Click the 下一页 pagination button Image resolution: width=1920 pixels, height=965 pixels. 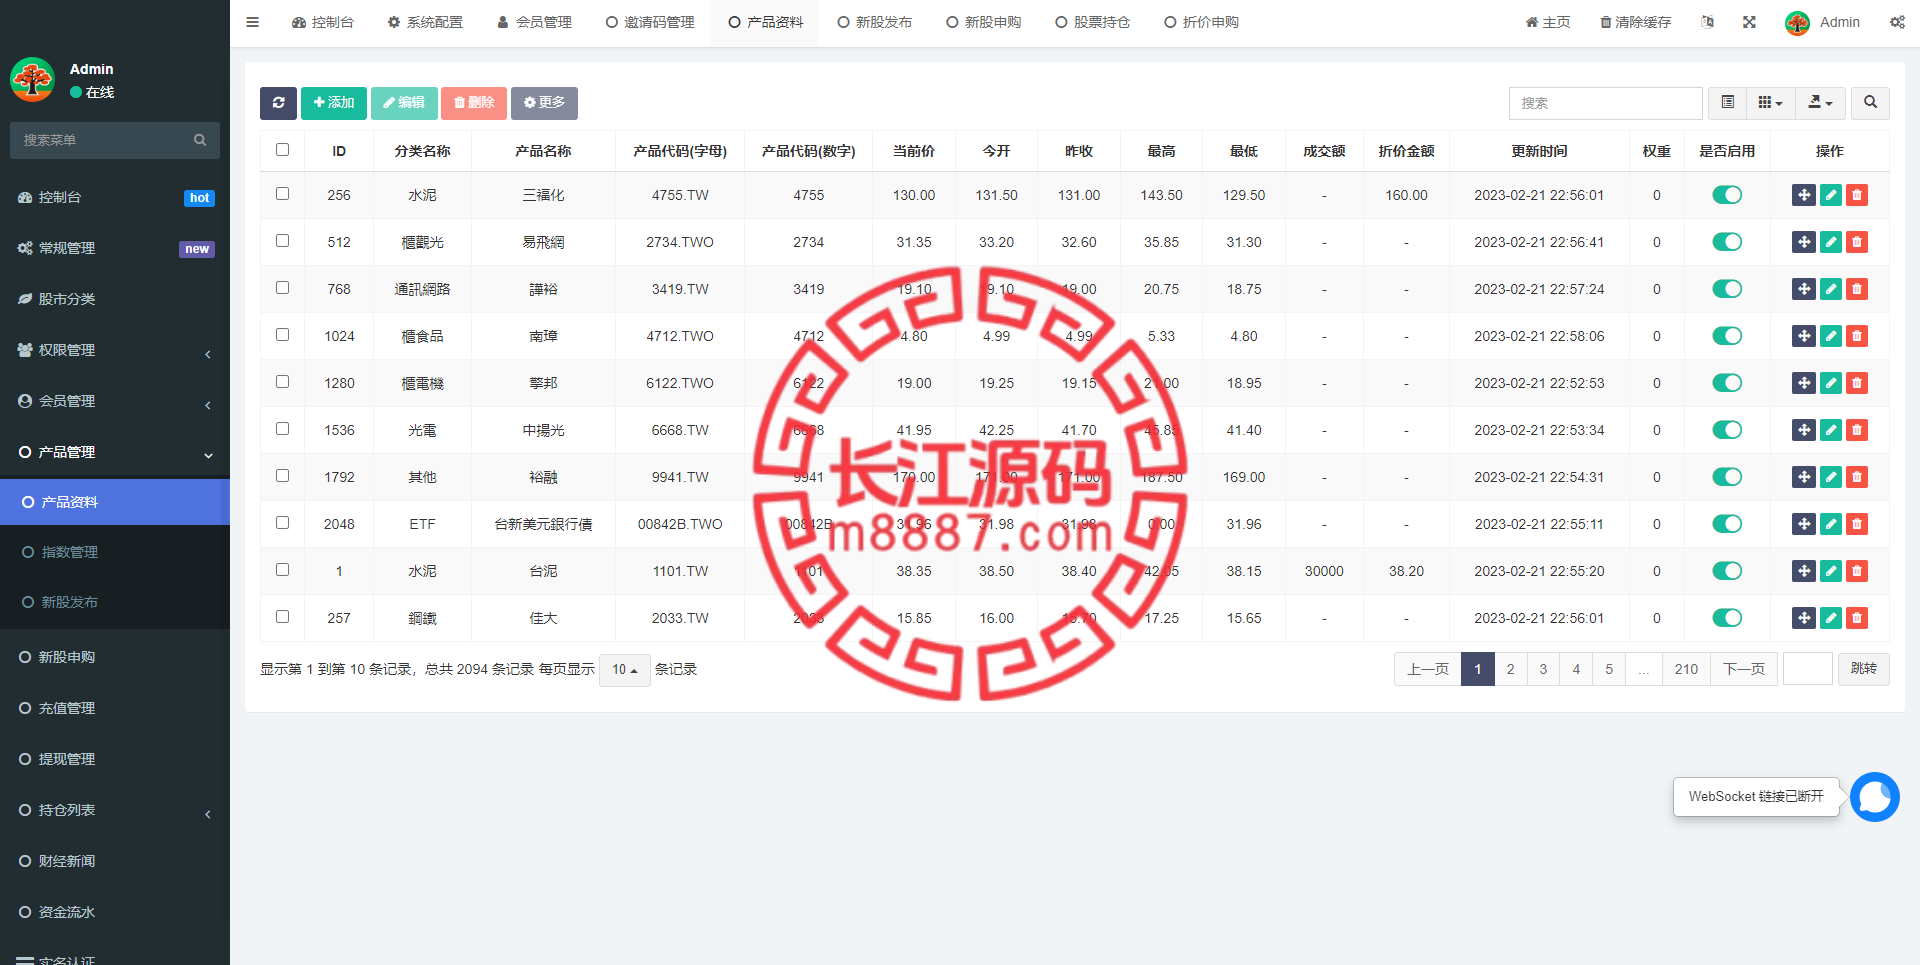(1744, 669)
